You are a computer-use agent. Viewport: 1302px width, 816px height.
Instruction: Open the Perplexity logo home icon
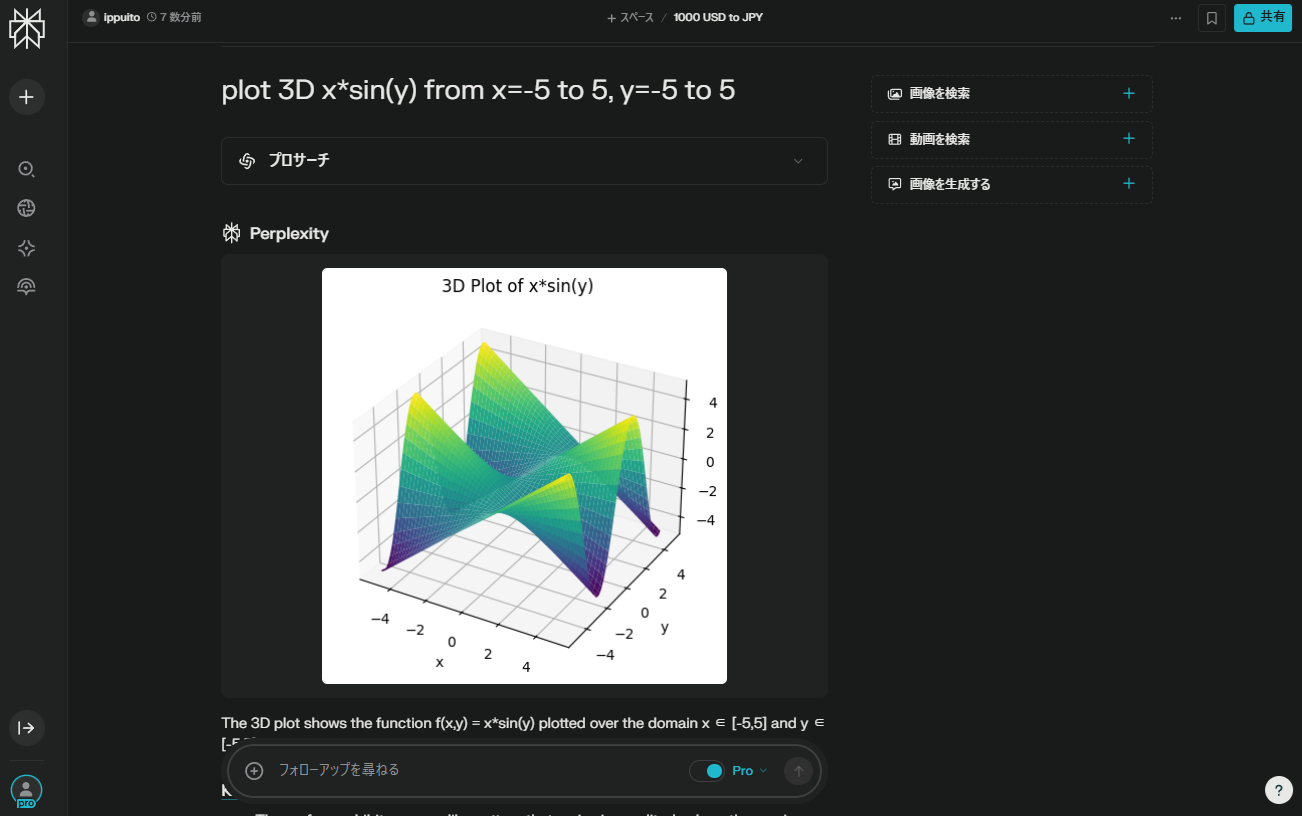tap(27, 28)
